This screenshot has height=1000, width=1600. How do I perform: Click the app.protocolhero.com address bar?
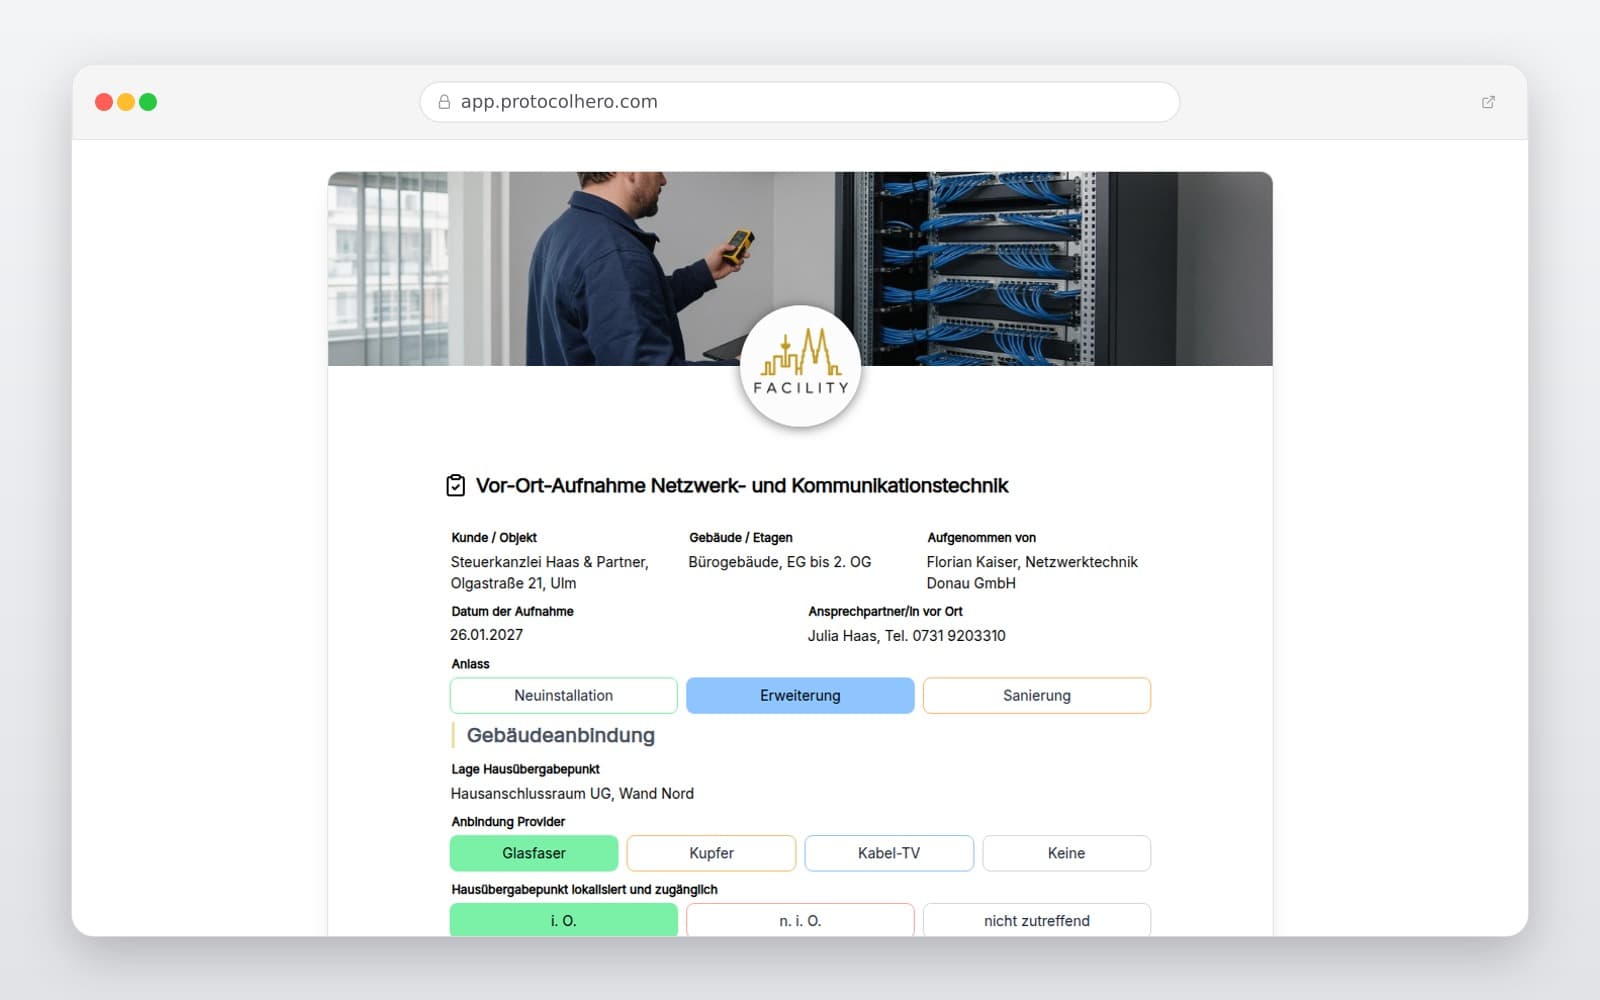click(x=800, y=102)
